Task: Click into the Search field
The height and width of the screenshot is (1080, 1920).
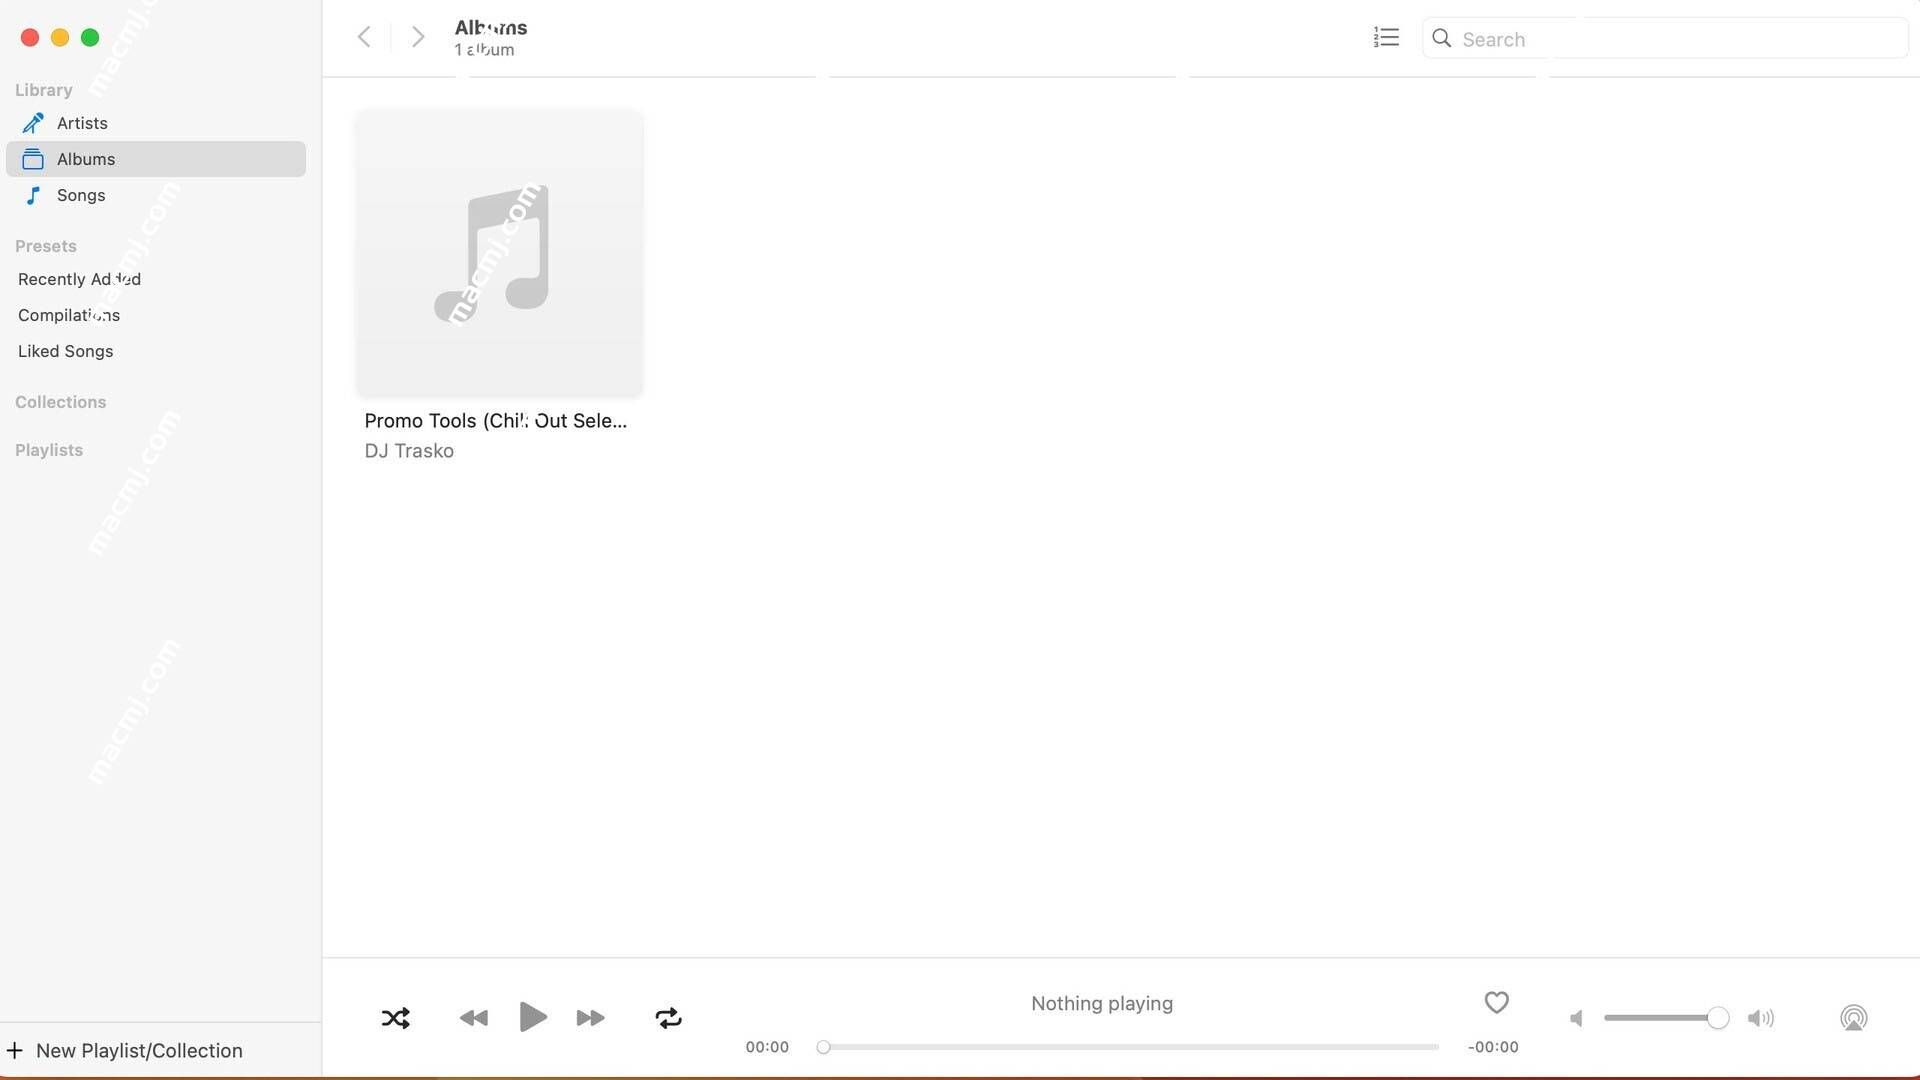Action: 1665,39
